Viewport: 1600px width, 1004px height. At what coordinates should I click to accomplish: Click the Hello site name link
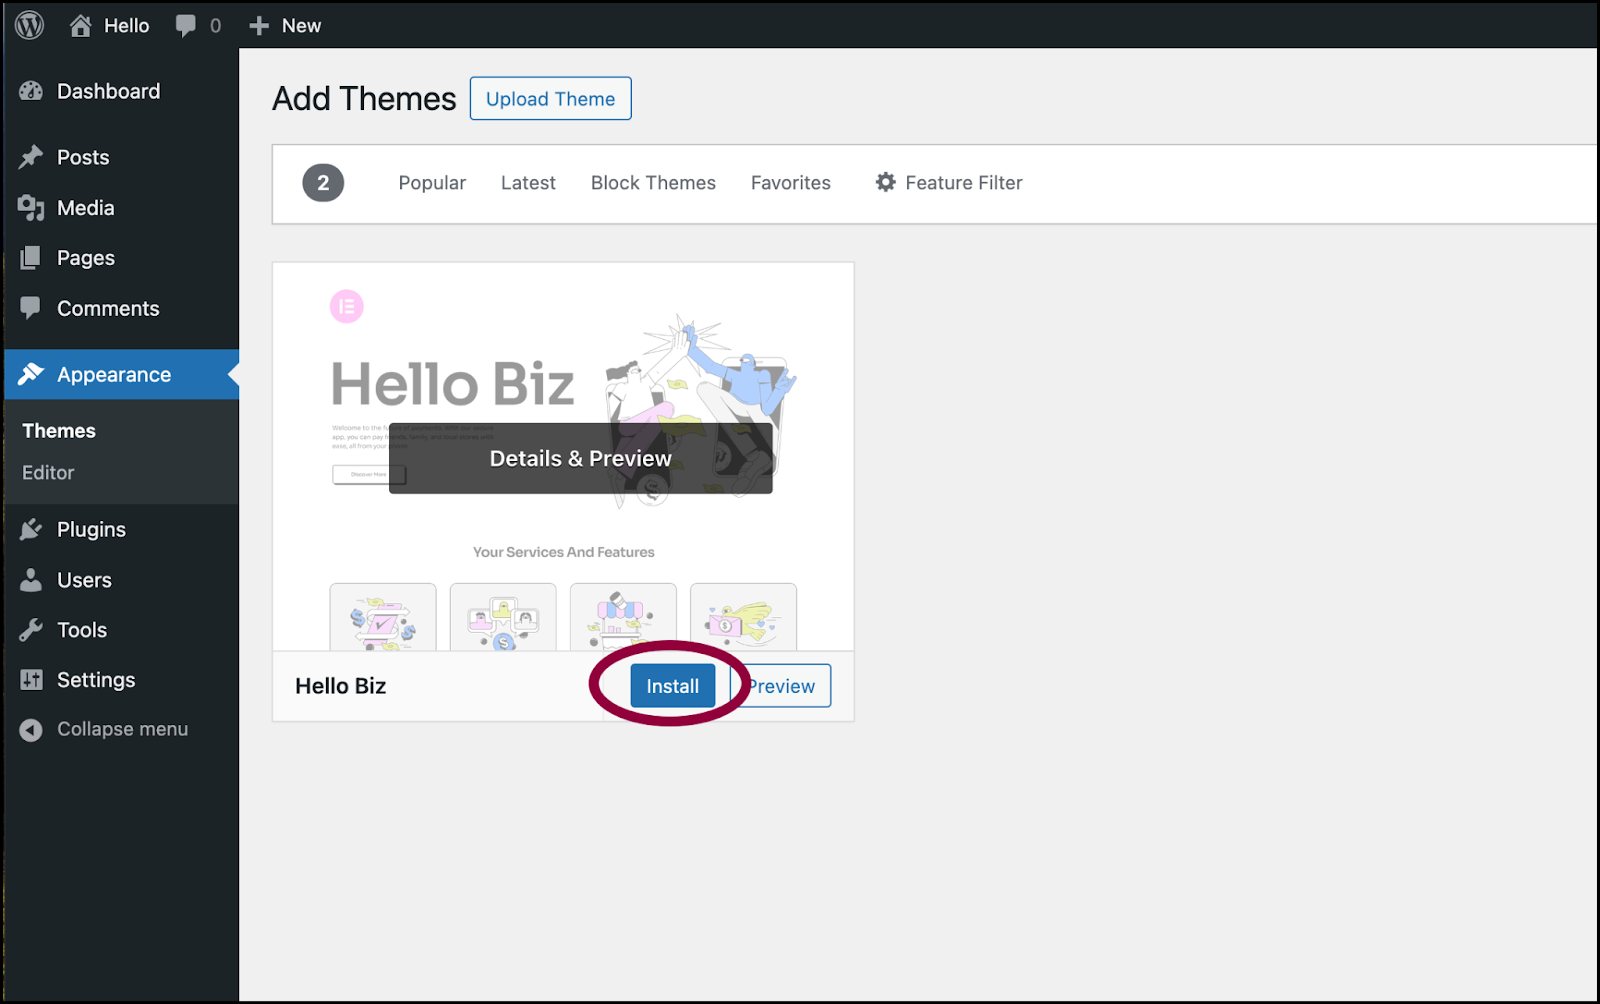coord(127,26)
